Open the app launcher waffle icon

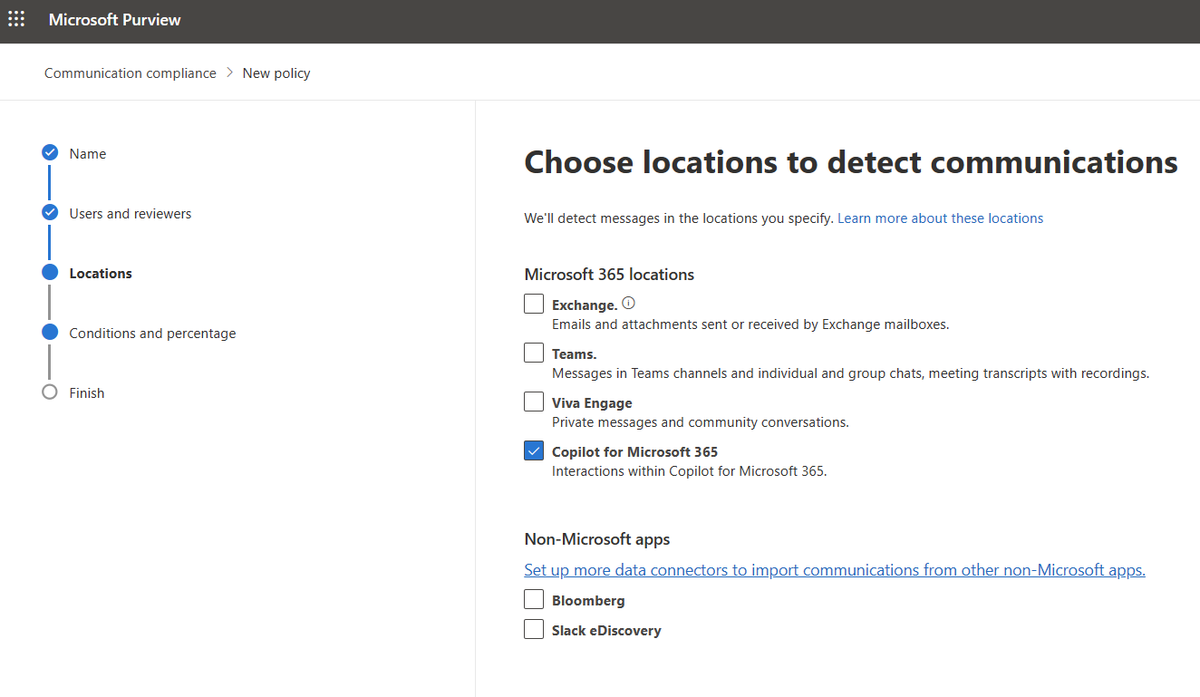16,20
